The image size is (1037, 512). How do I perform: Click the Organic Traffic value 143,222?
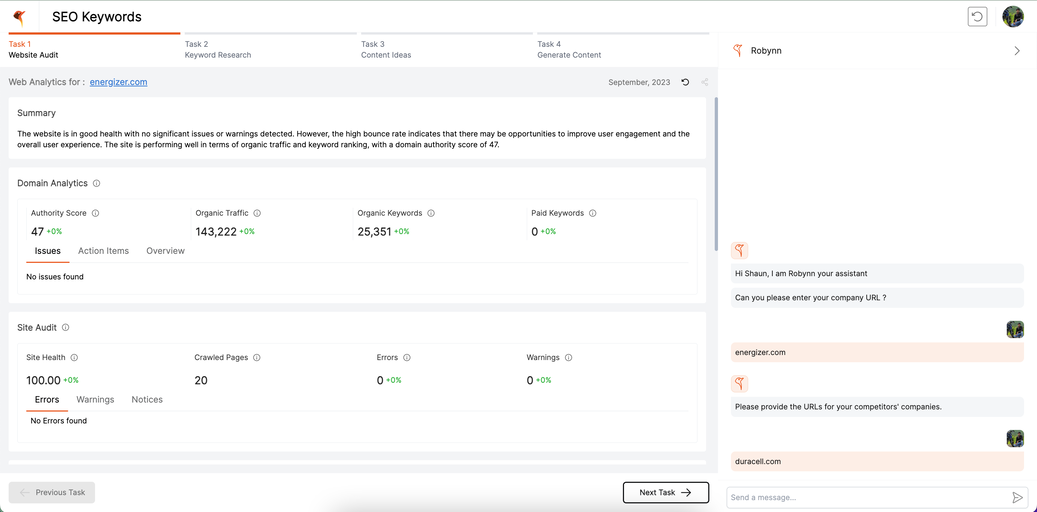[216, 232]
